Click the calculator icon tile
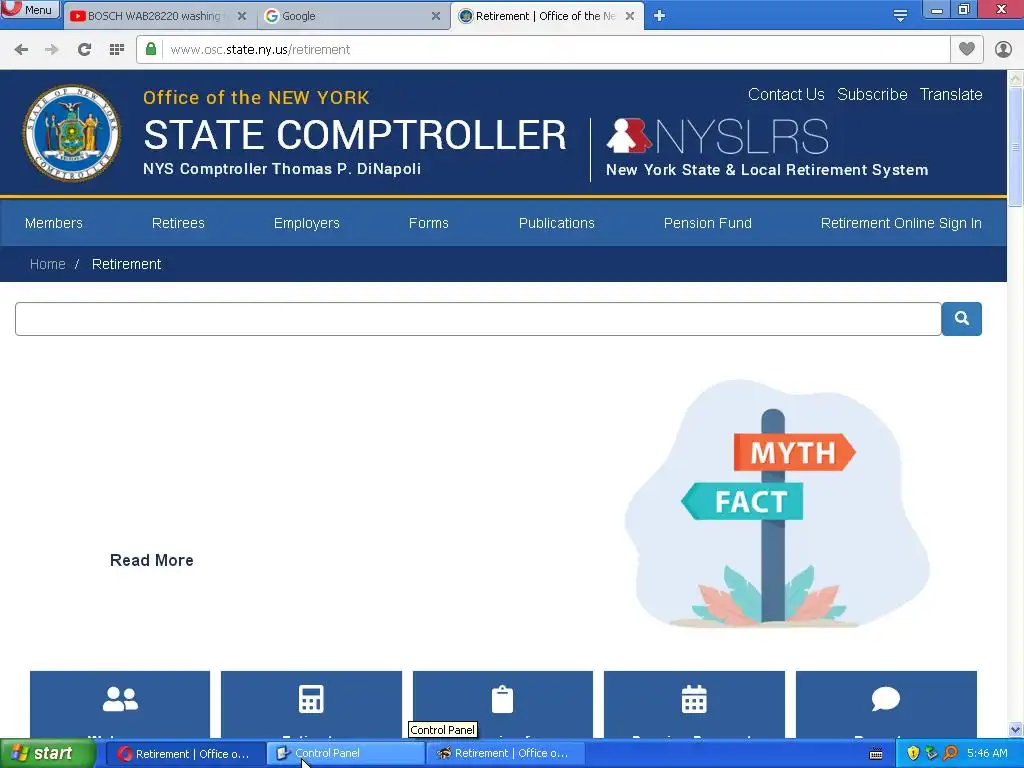1024x768 pixels. pyautogui.click(x=311, y=704)
